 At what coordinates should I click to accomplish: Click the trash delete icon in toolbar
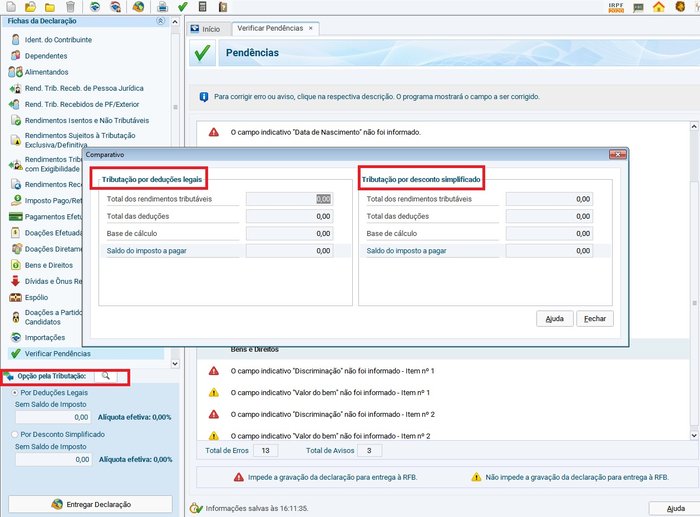coord(69,7)
